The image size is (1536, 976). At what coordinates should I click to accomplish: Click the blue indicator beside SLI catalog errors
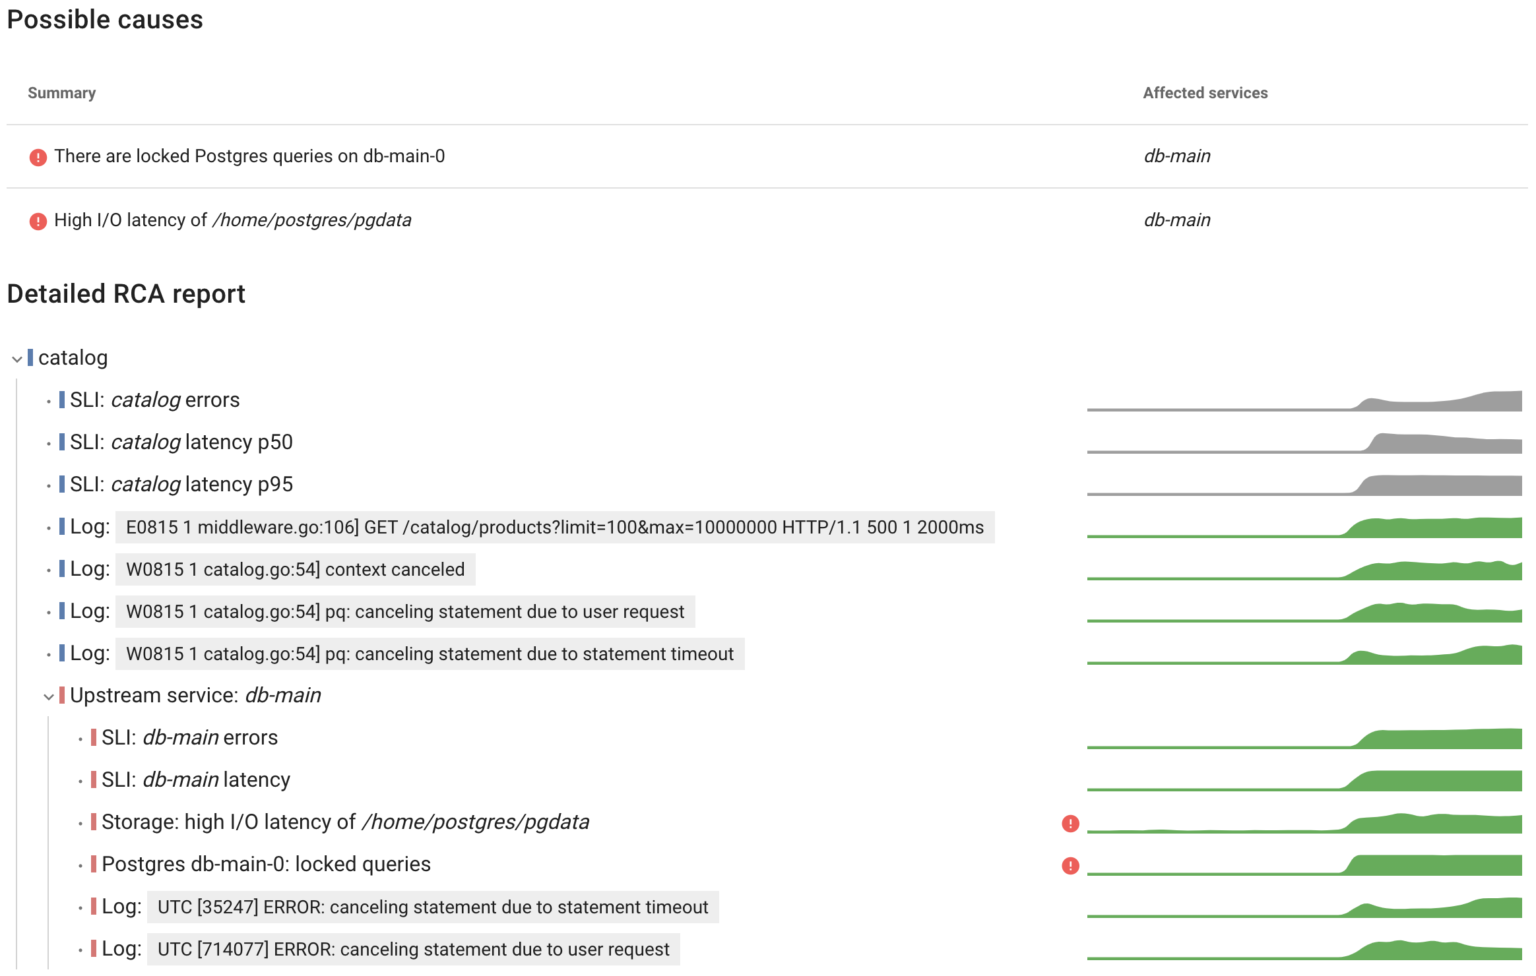[64, 399]
